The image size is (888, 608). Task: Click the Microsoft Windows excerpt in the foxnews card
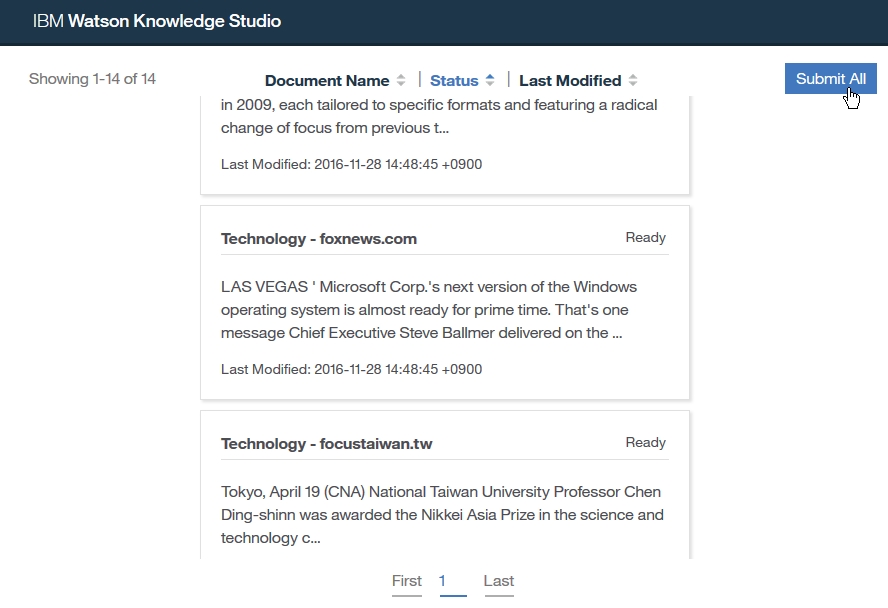tap(429, 310)
